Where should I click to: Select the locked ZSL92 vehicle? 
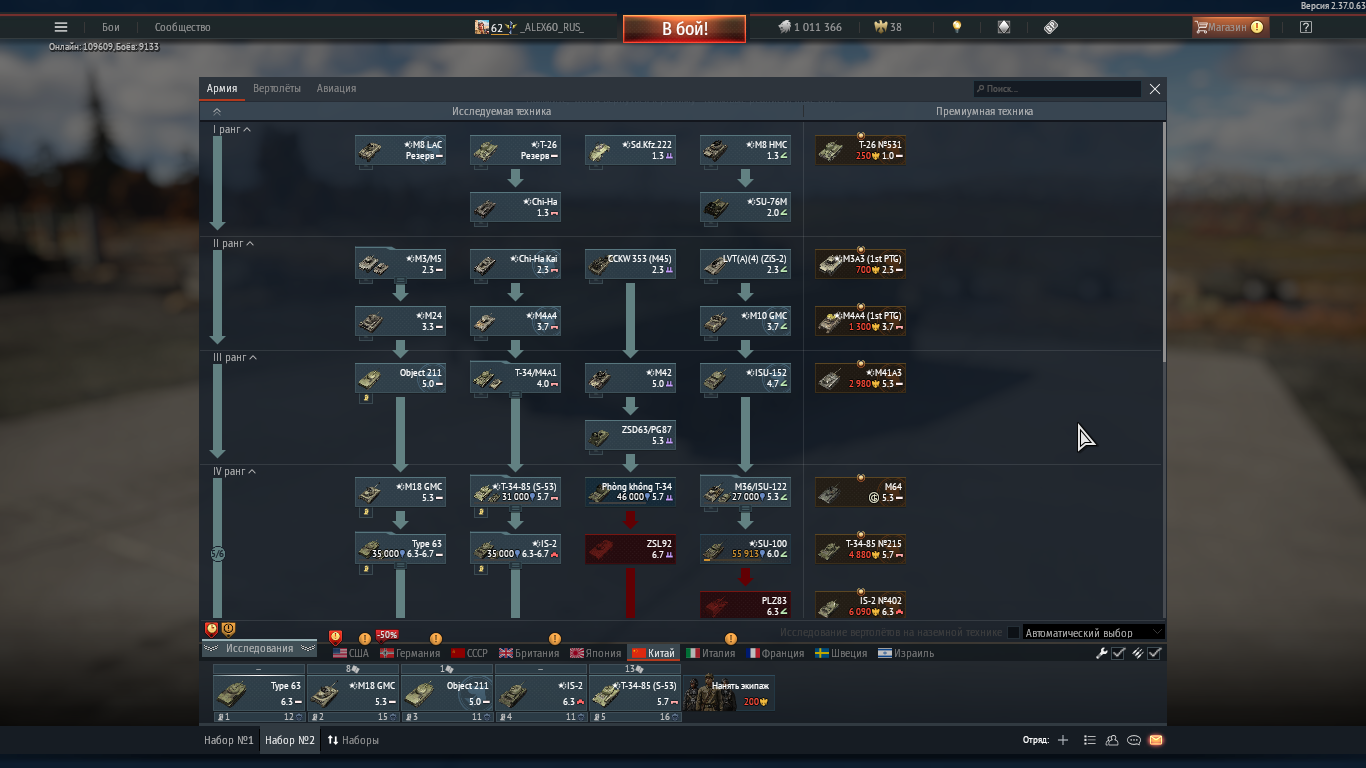coord(630,549)
